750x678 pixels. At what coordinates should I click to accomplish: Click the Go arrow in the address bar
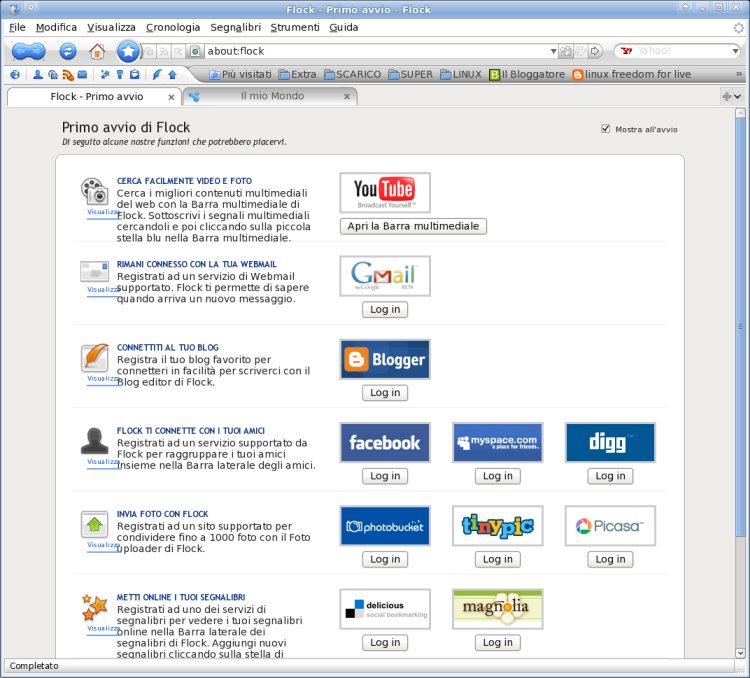[595, 51]
